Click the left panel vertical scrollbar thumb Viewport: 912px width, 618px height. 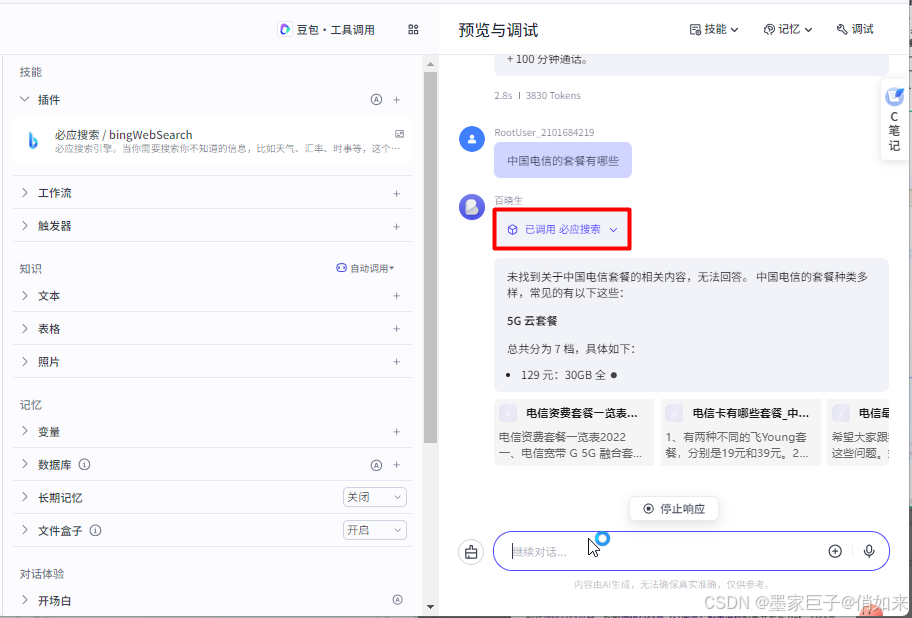click(430, 257)
